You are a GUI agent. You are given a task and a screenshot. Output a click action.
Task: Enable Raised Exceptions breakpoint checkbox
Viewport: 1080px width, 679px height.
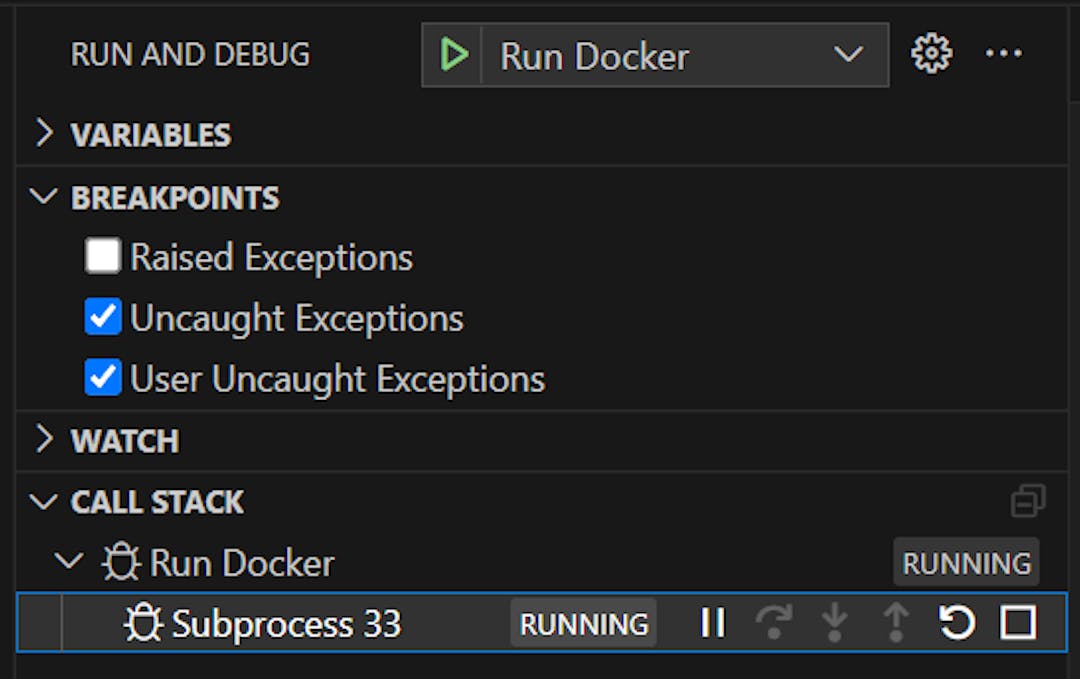point(103,256)
